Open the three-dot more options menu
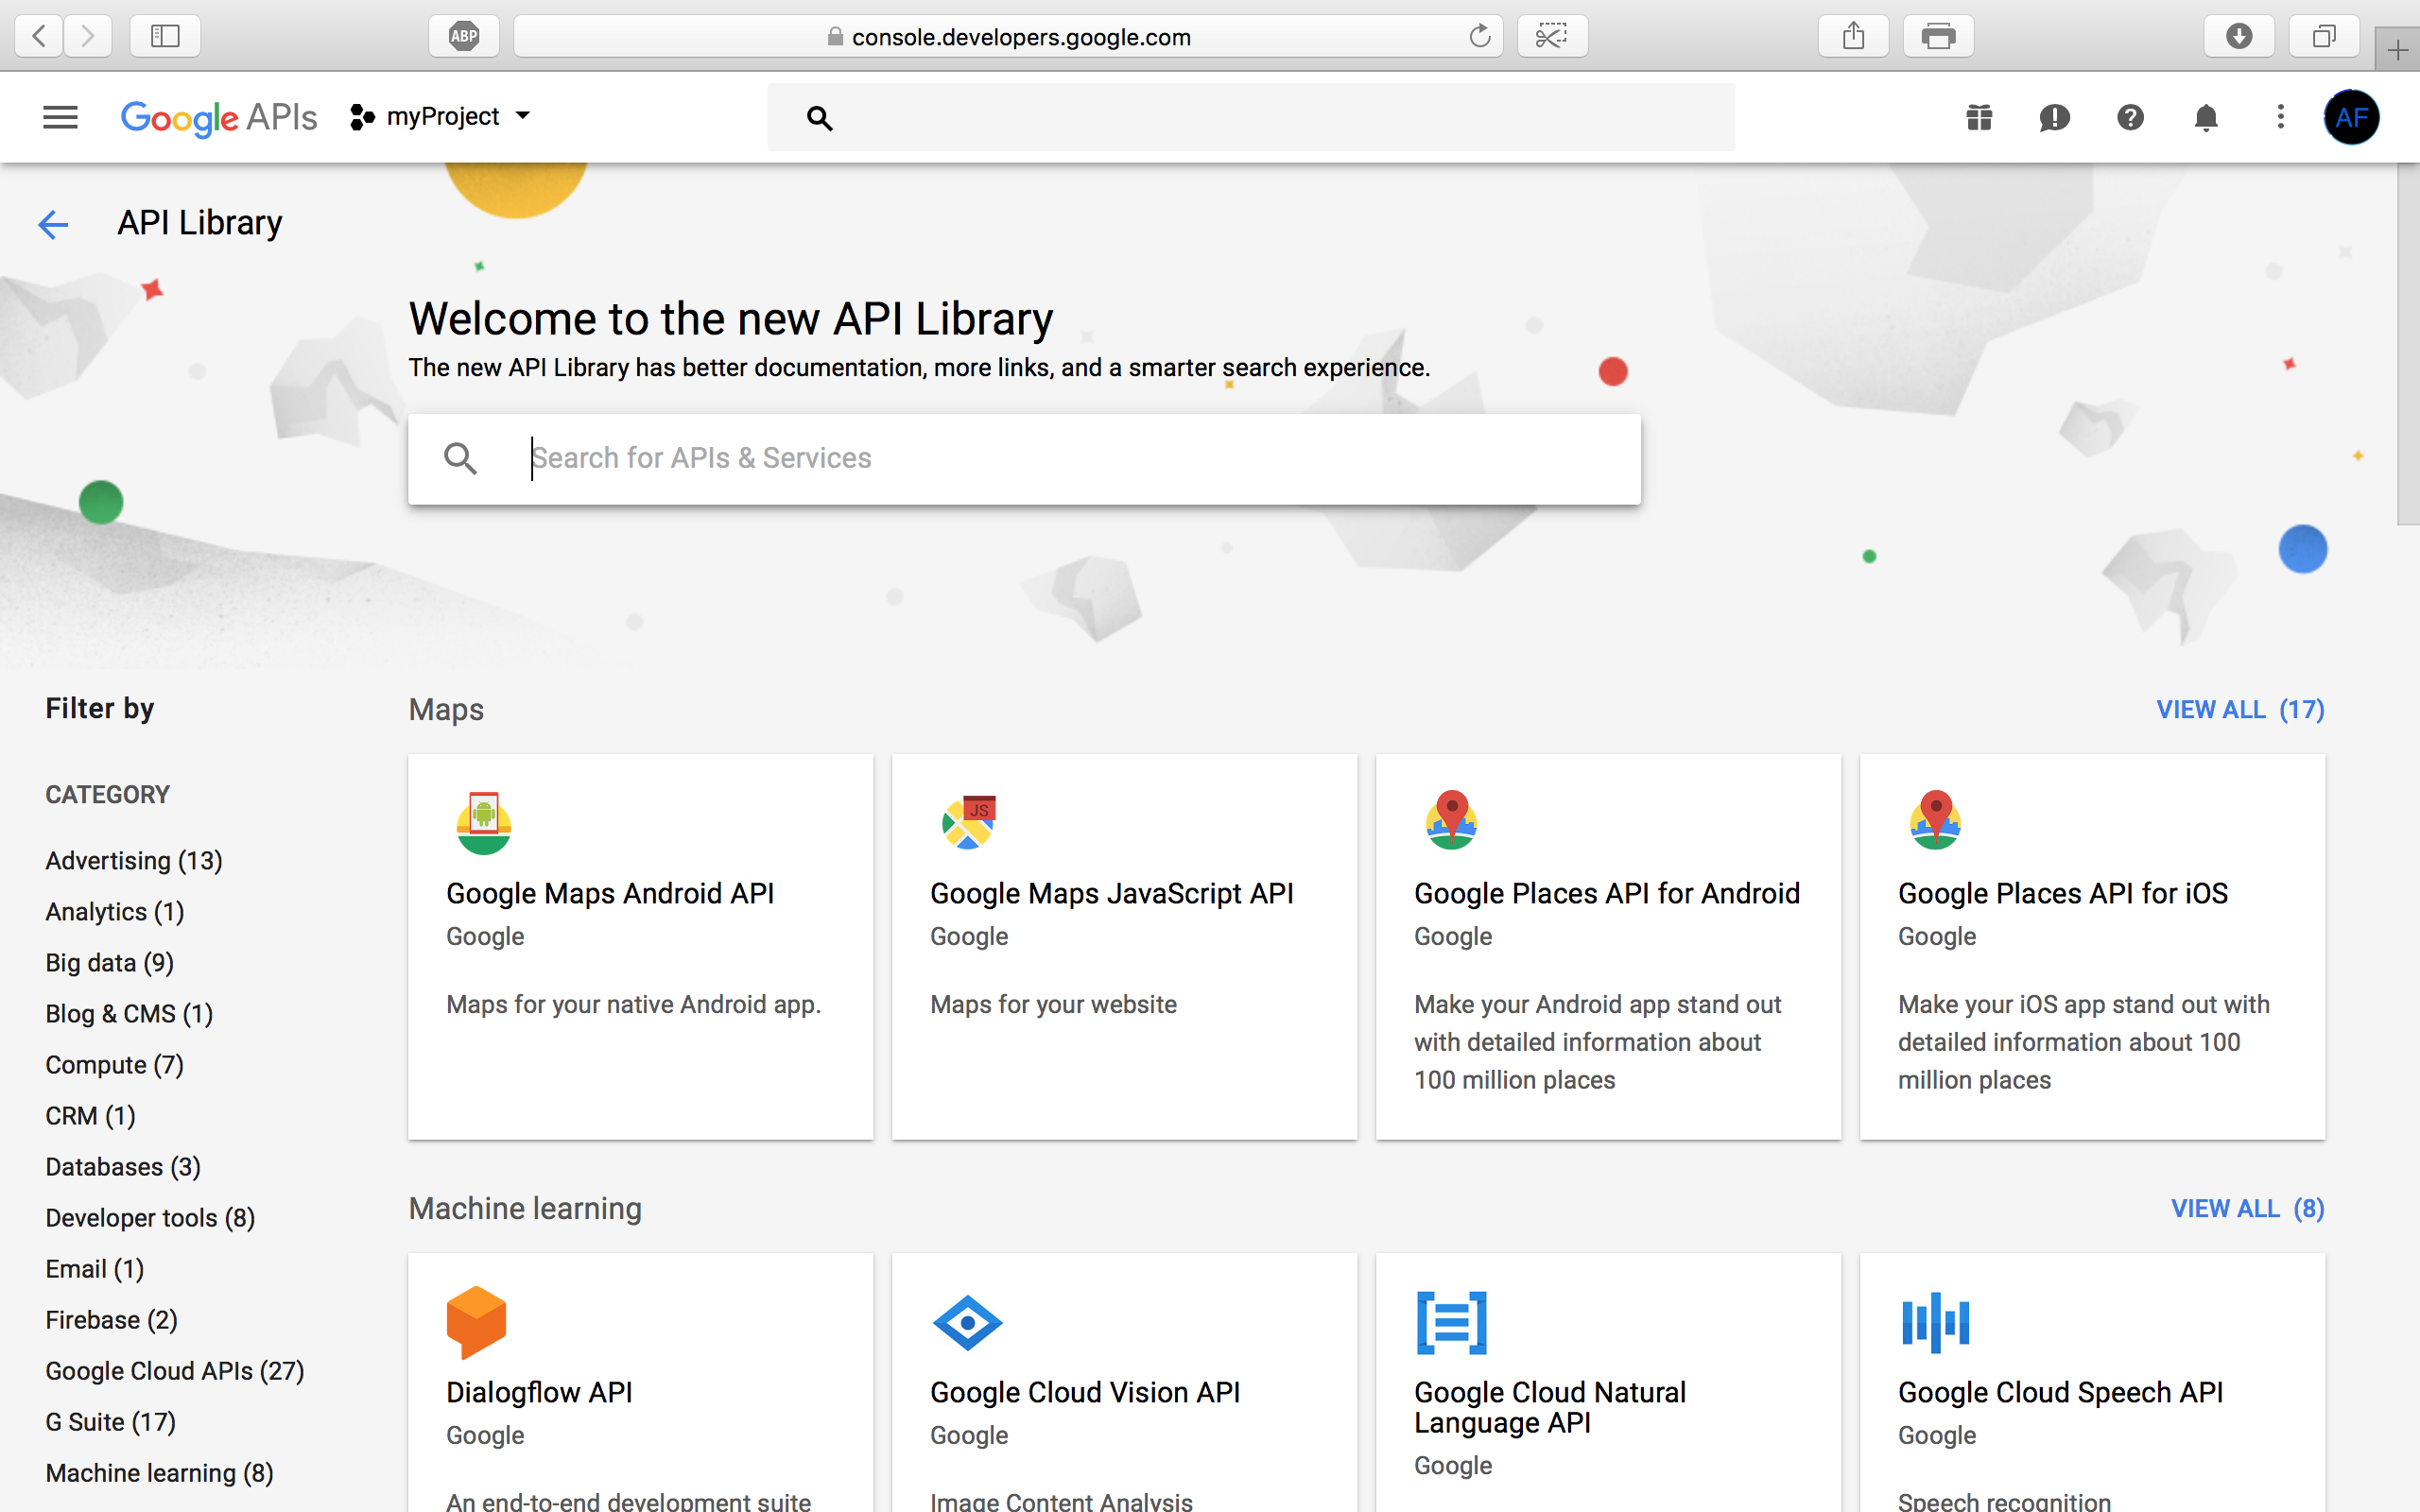 coord(2280,117)
